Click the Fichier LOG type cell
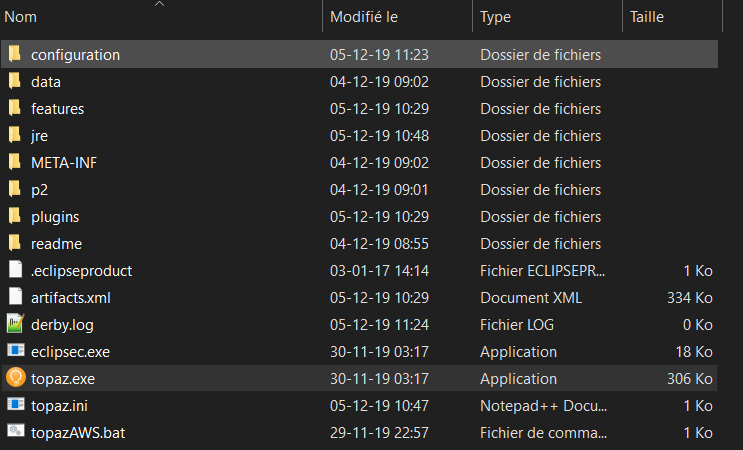The height and width of the screenshot is (450, 743). (517, 325)
